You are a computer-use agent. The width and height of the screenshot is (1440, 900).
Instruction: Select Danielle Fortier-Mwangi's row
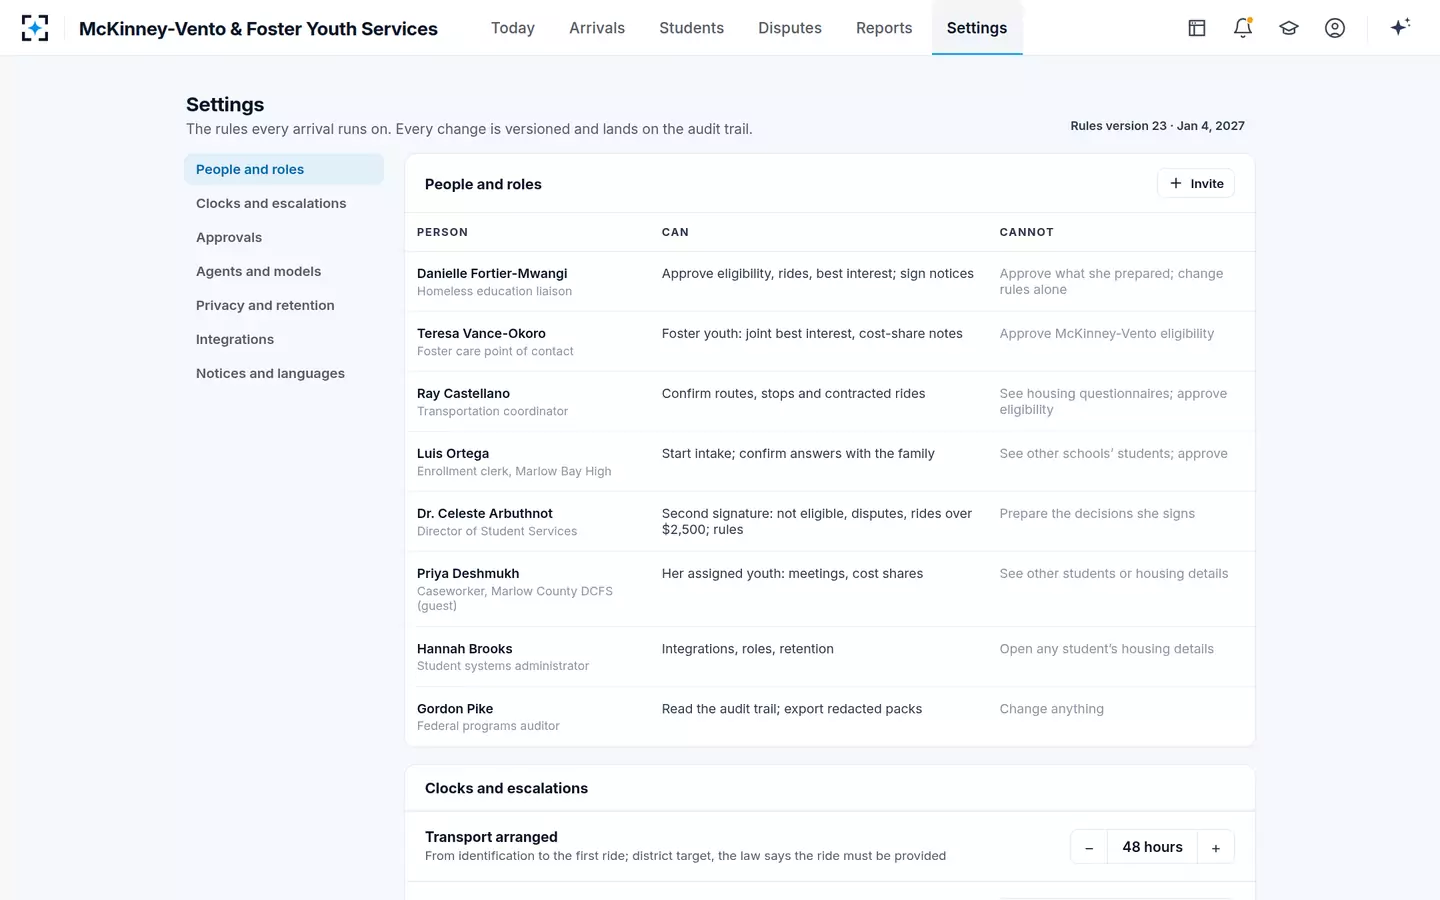coord(829,281)
